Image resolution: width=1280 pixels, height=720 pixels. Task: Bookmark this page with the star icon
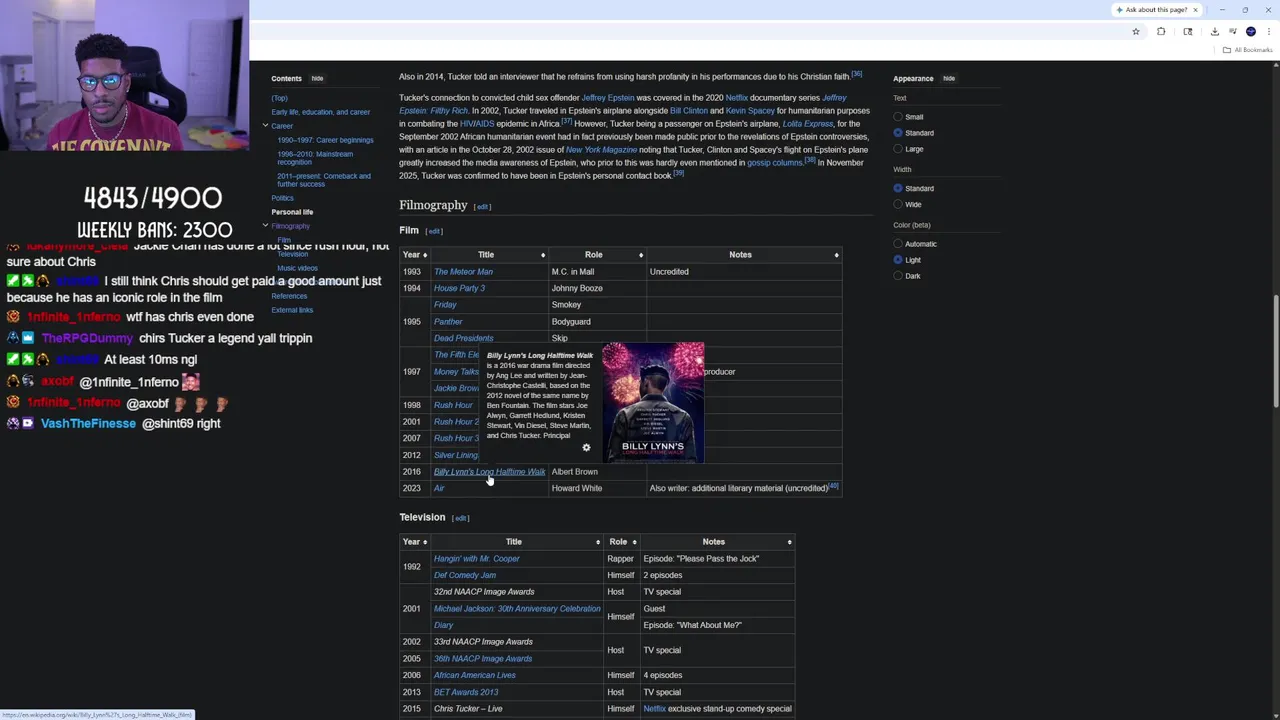(x=1136, y=32)
